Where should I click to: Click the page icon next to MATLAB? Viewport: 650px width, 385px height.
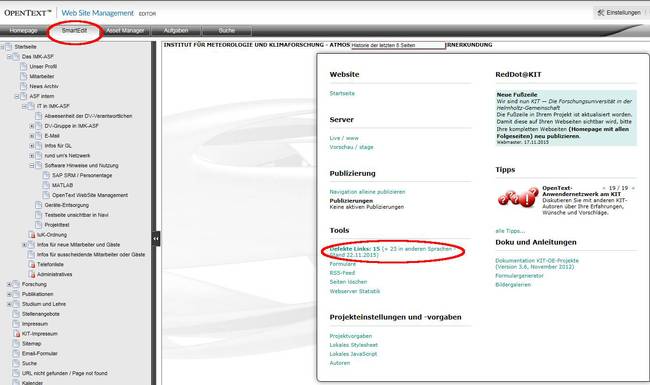point(46,185)
